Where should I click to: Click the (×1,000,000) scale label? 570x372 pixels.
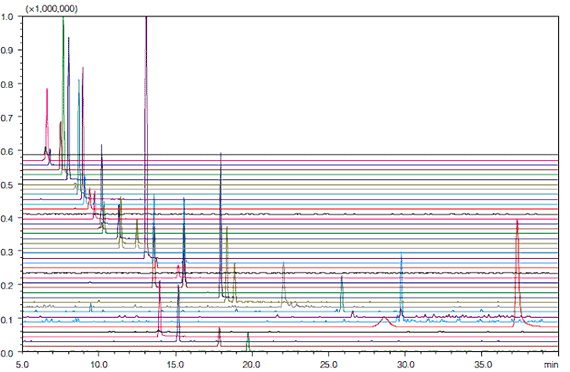pos(51,9)
